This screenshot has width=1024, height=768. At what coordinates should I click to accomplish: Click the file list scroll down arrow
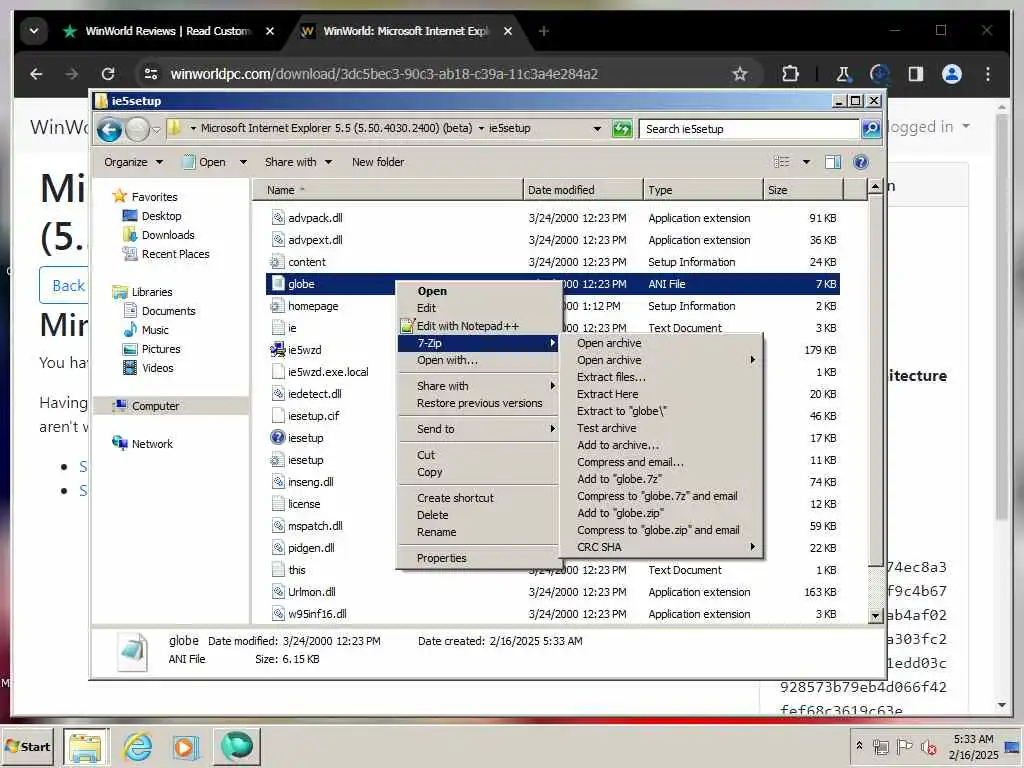click(x=875, y=615)
